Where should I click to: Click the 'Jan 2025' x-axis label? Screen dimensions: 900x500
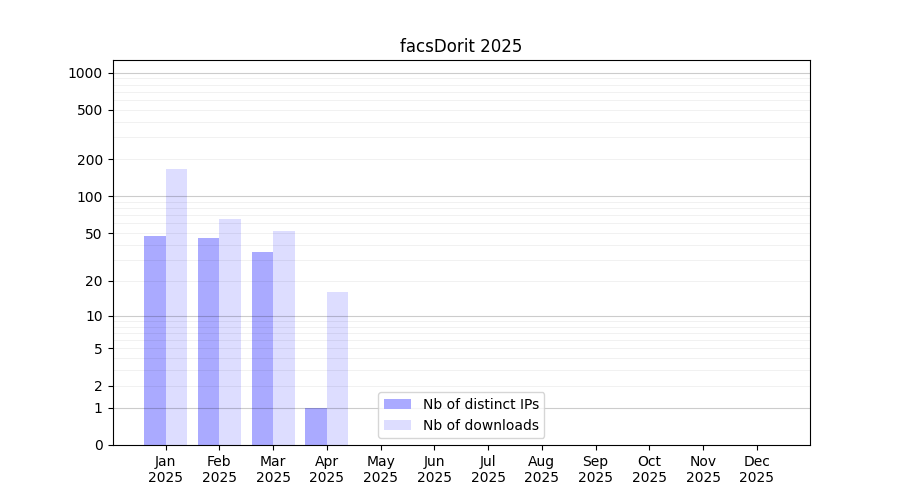pyautogui.click(x=165, y=469)
